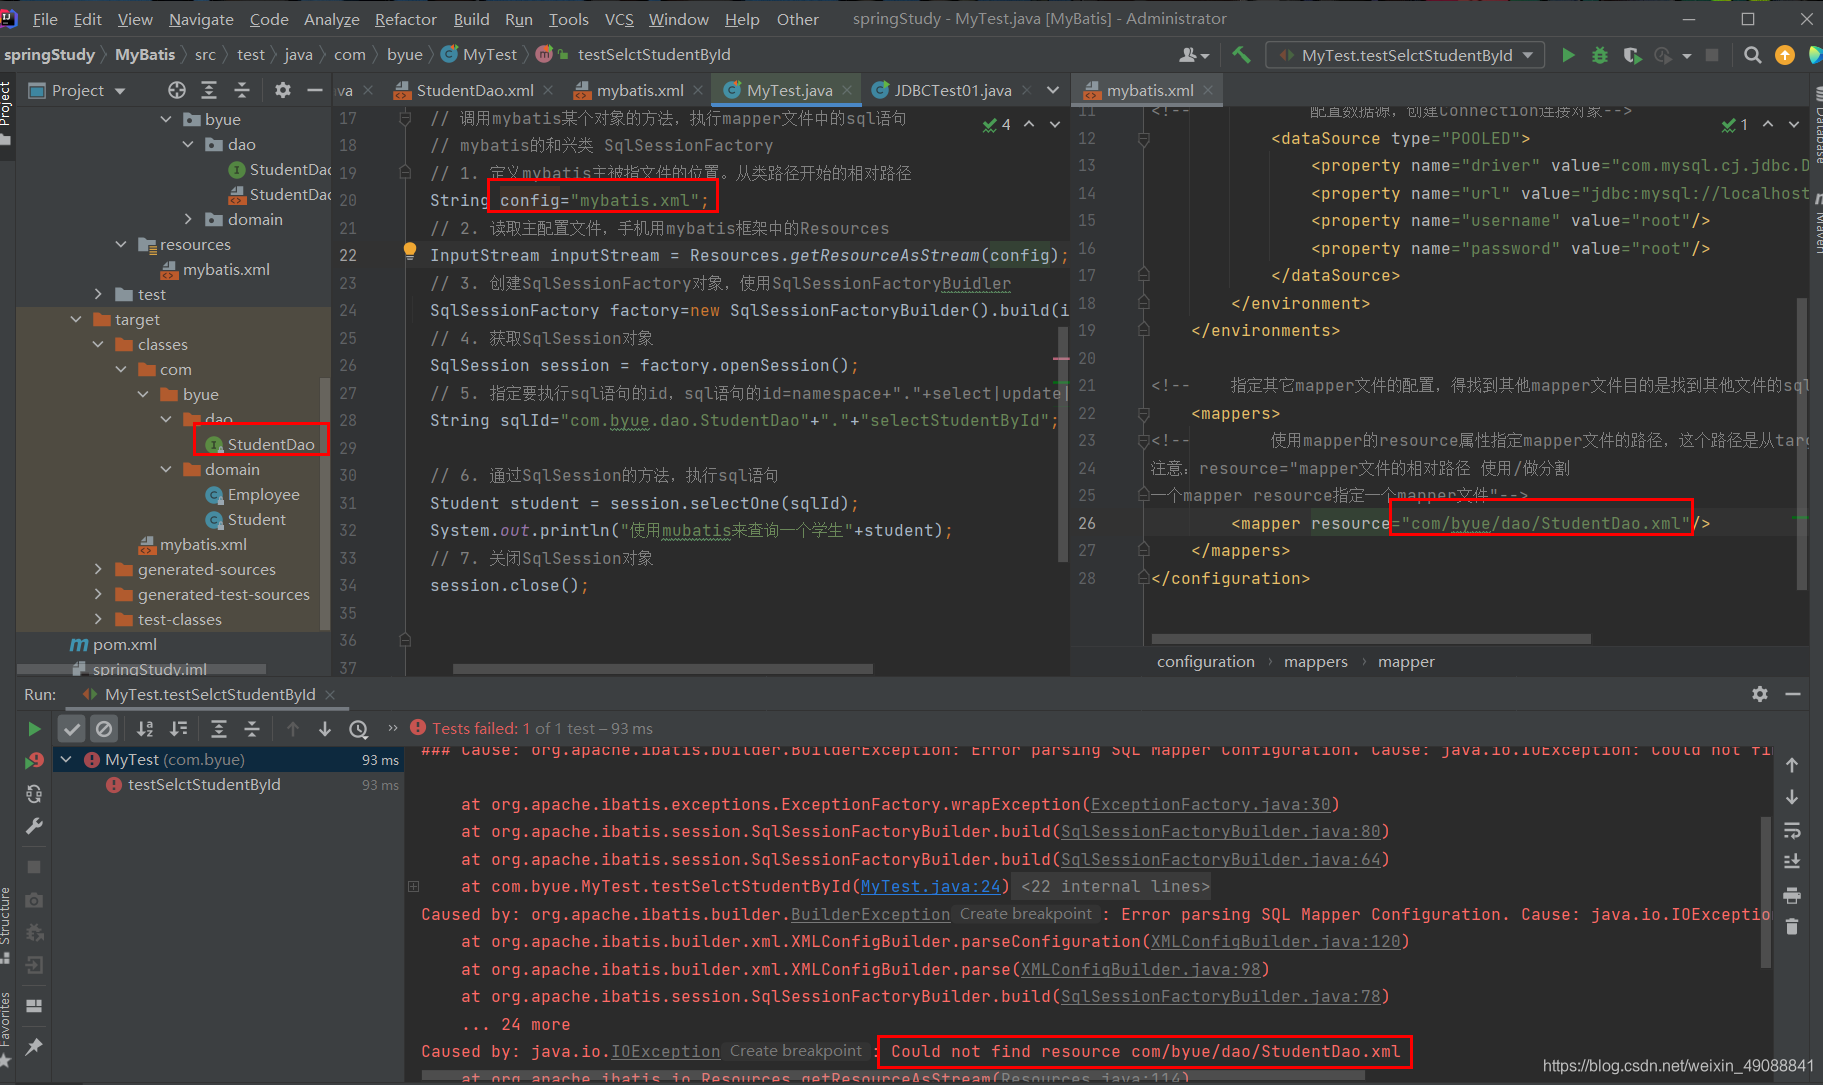Viewport: 1823px width, 1085px height.
Task: Open ExceptionFactory.java:30 link
Action: point(1210,804)
